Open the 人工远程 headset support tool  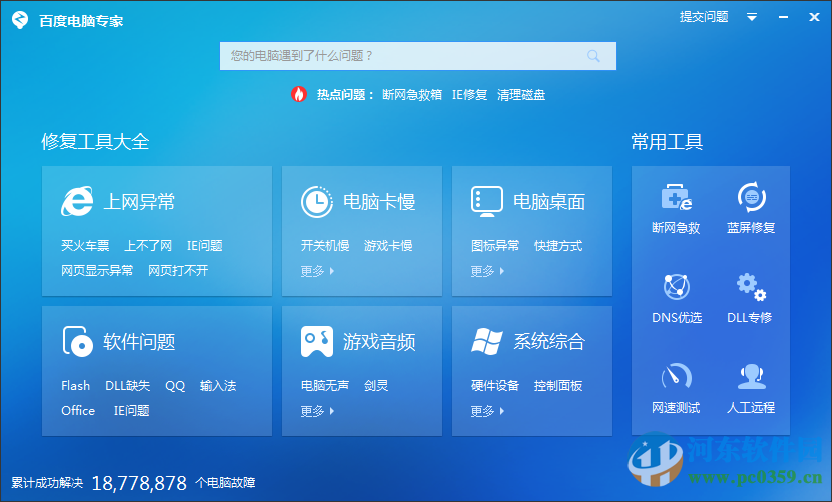tap(751, 376)
